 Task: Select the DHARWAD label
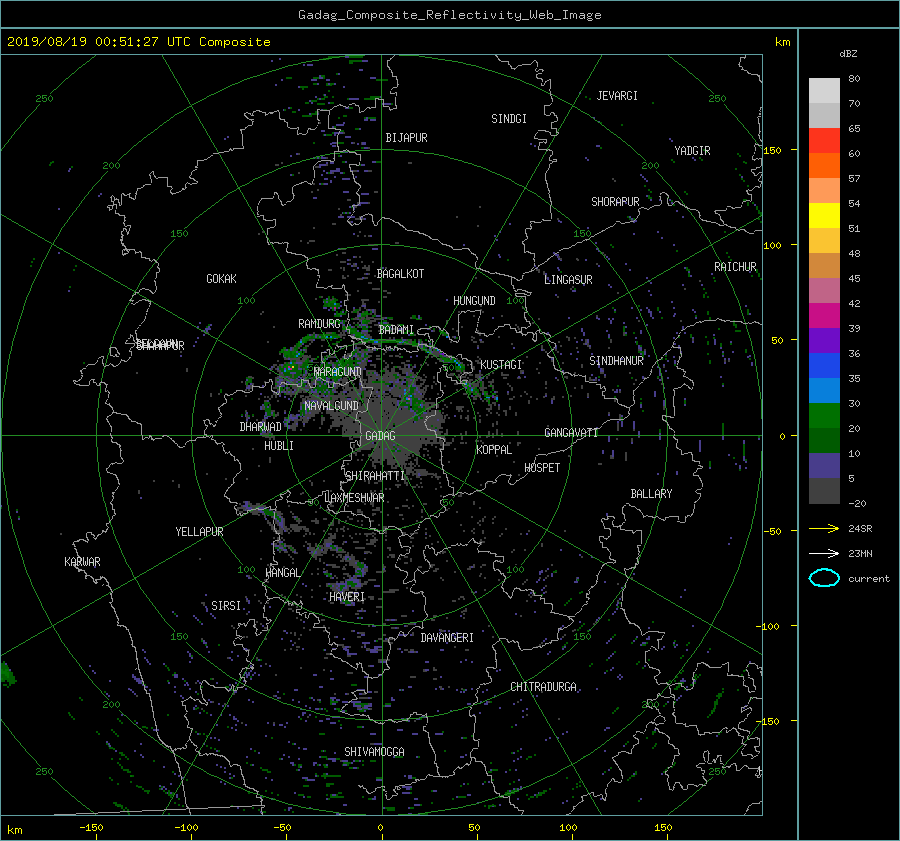click(x=261, y=427)
